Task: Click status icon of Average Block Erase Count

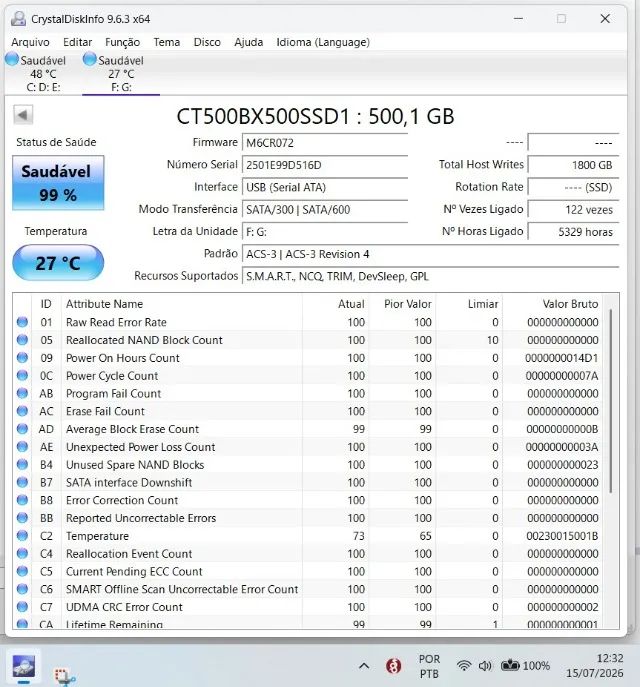Action: point(22,429)
